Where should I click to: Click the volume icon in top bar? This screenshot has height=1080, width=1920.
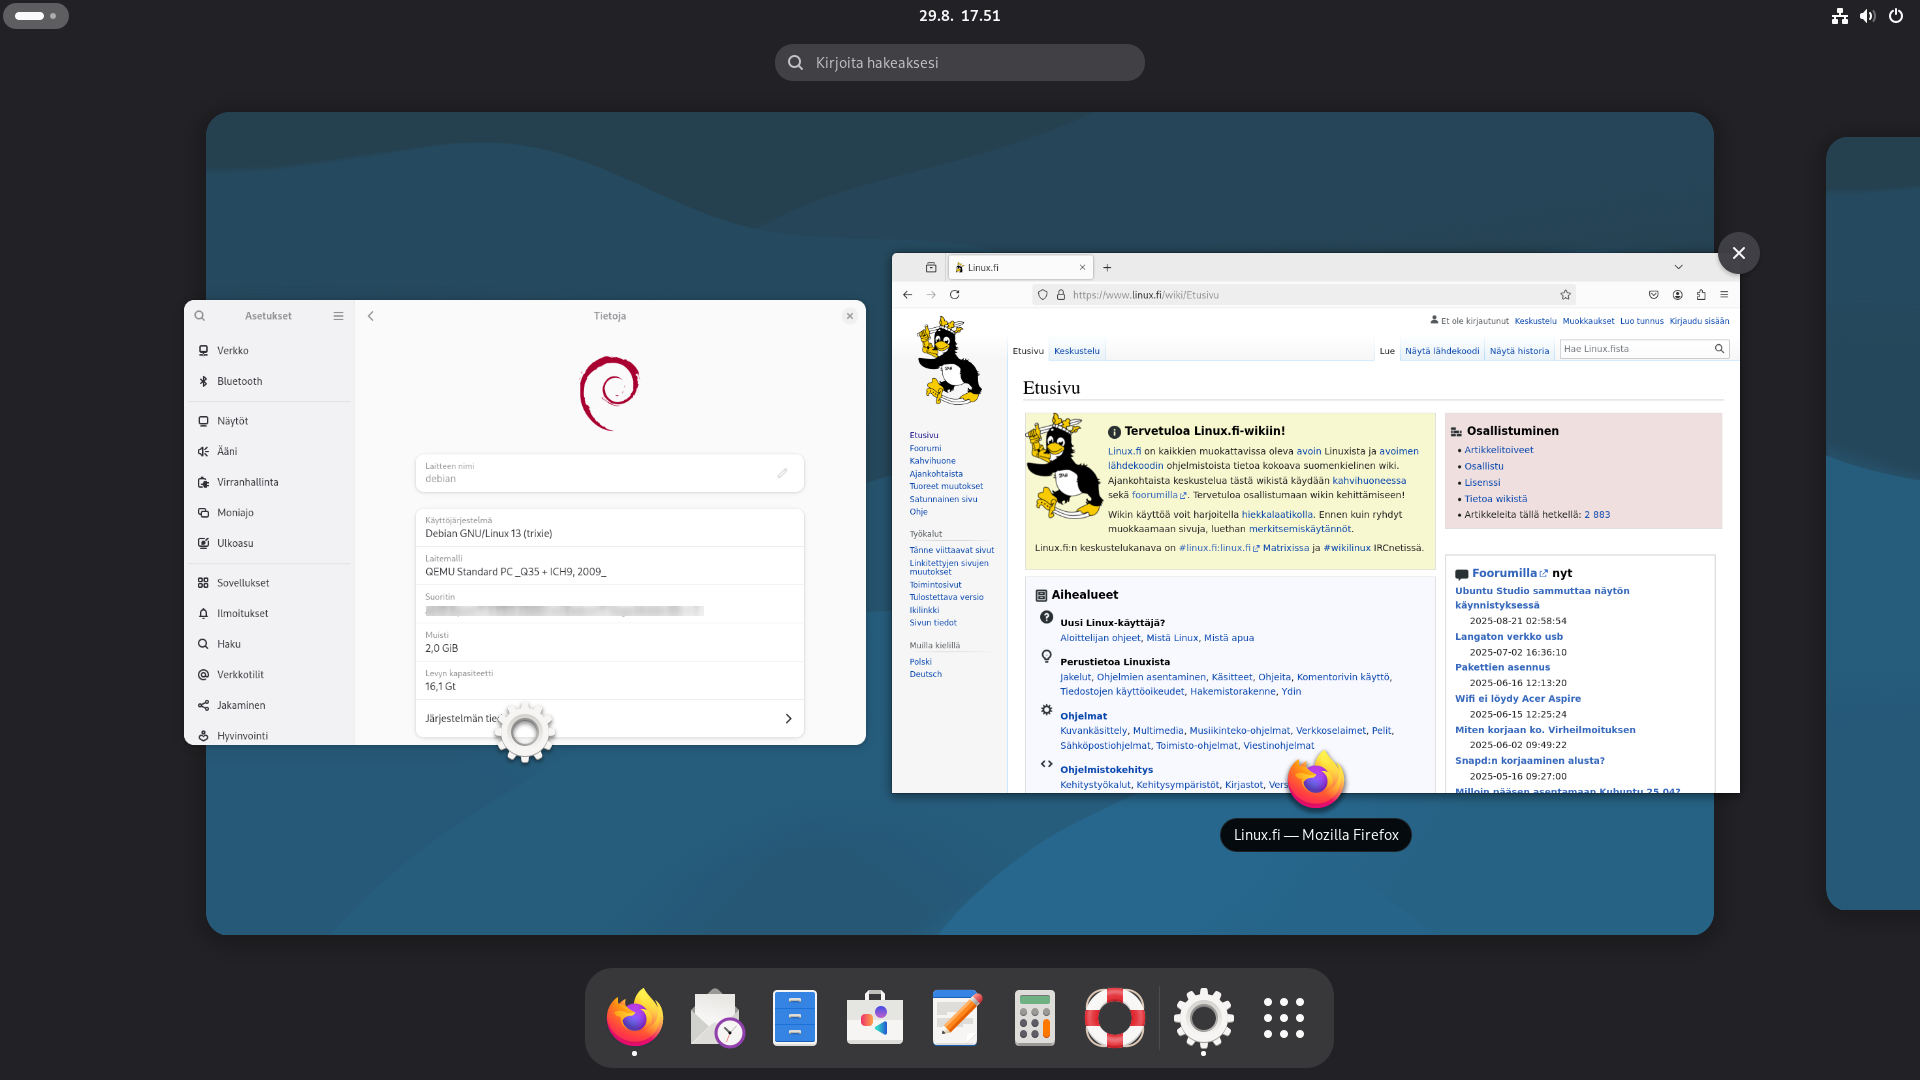click(1867, 16)
